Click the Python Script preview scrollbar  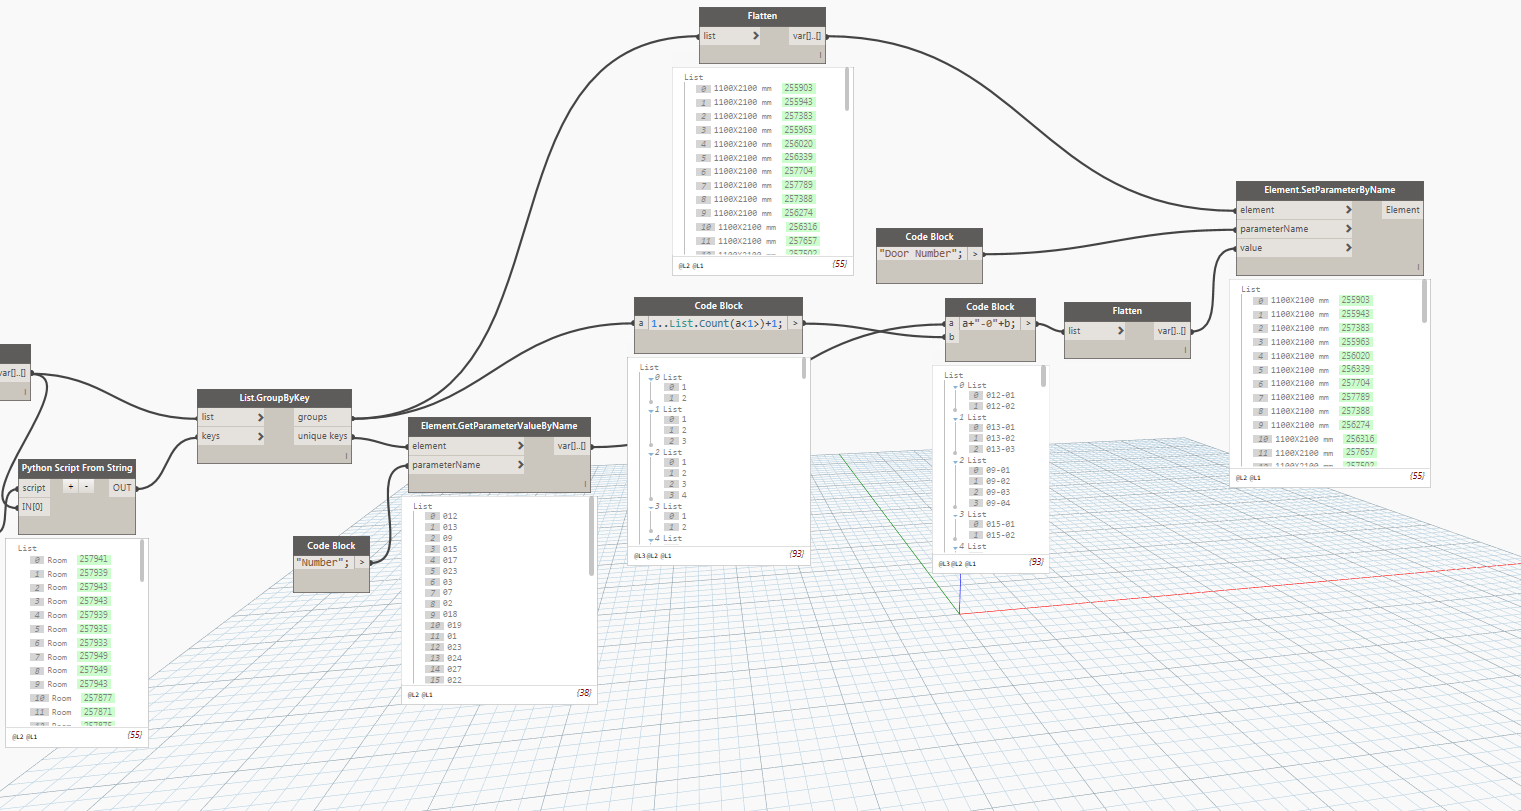142,561
